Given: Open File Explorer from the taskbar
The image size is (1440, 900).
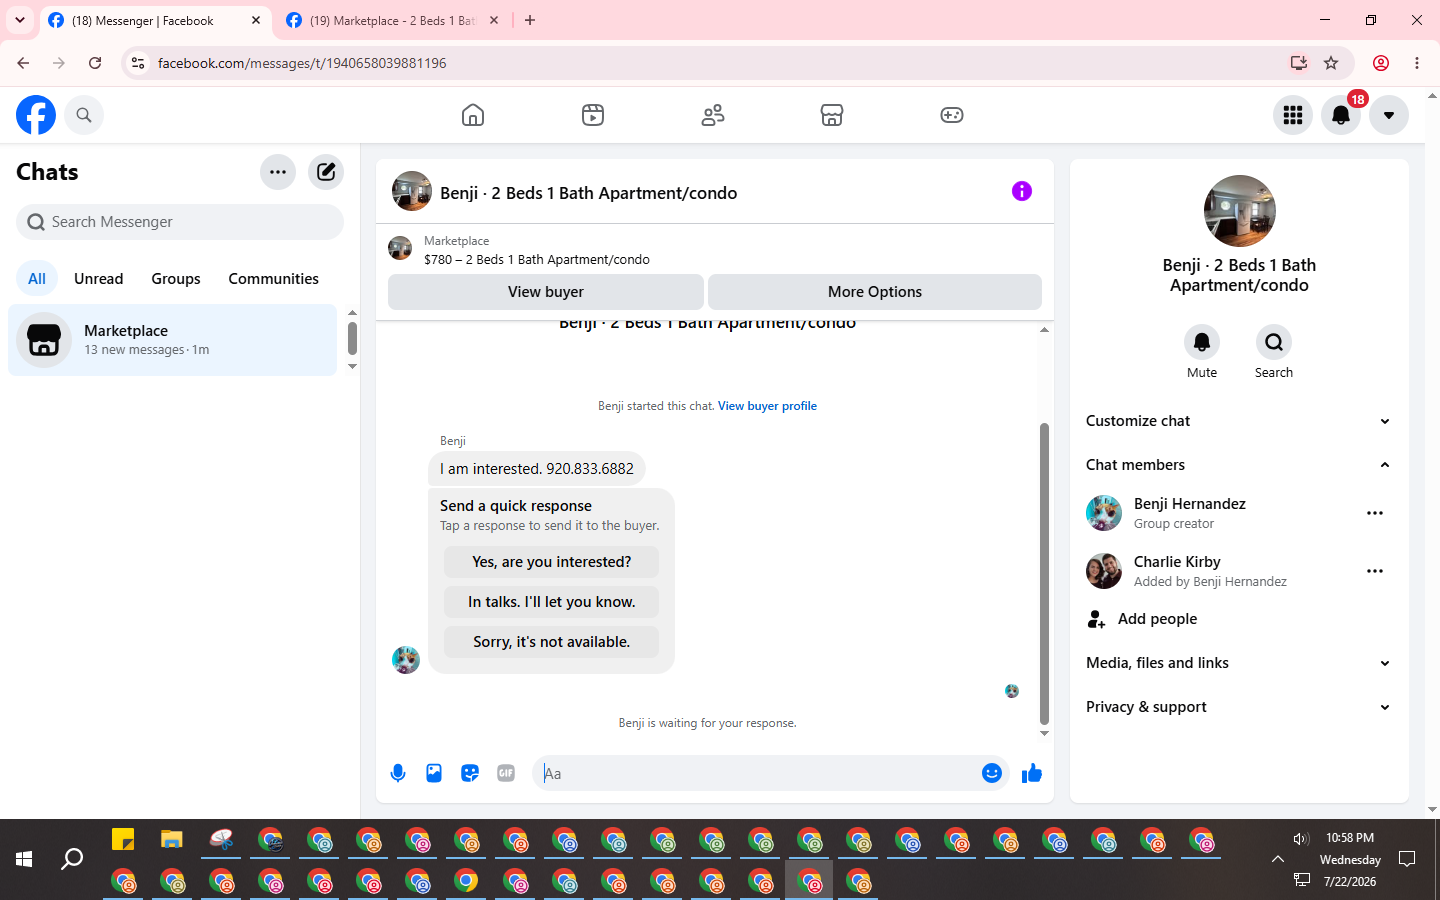Looking at the screenshot, I should (x=172, y=839).
